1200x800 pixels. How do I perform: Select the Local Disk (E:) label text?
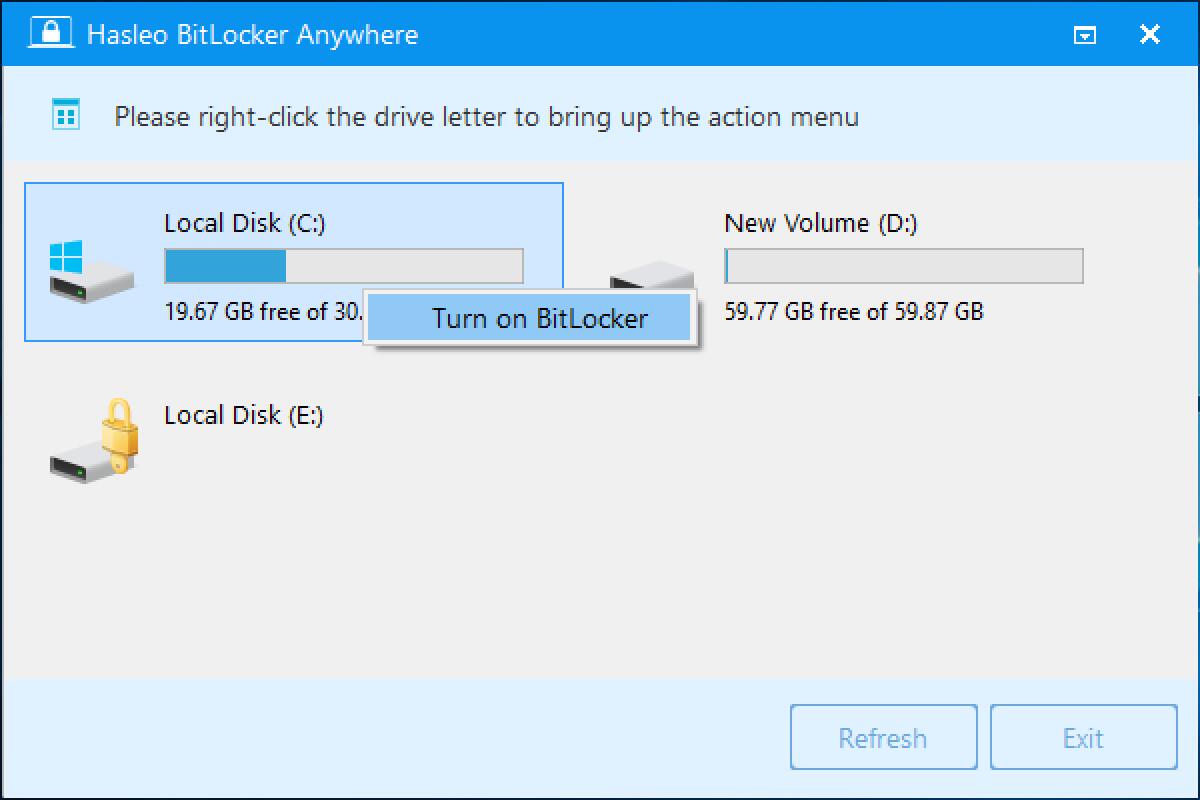pyautogui.click(x=244, y=414)
